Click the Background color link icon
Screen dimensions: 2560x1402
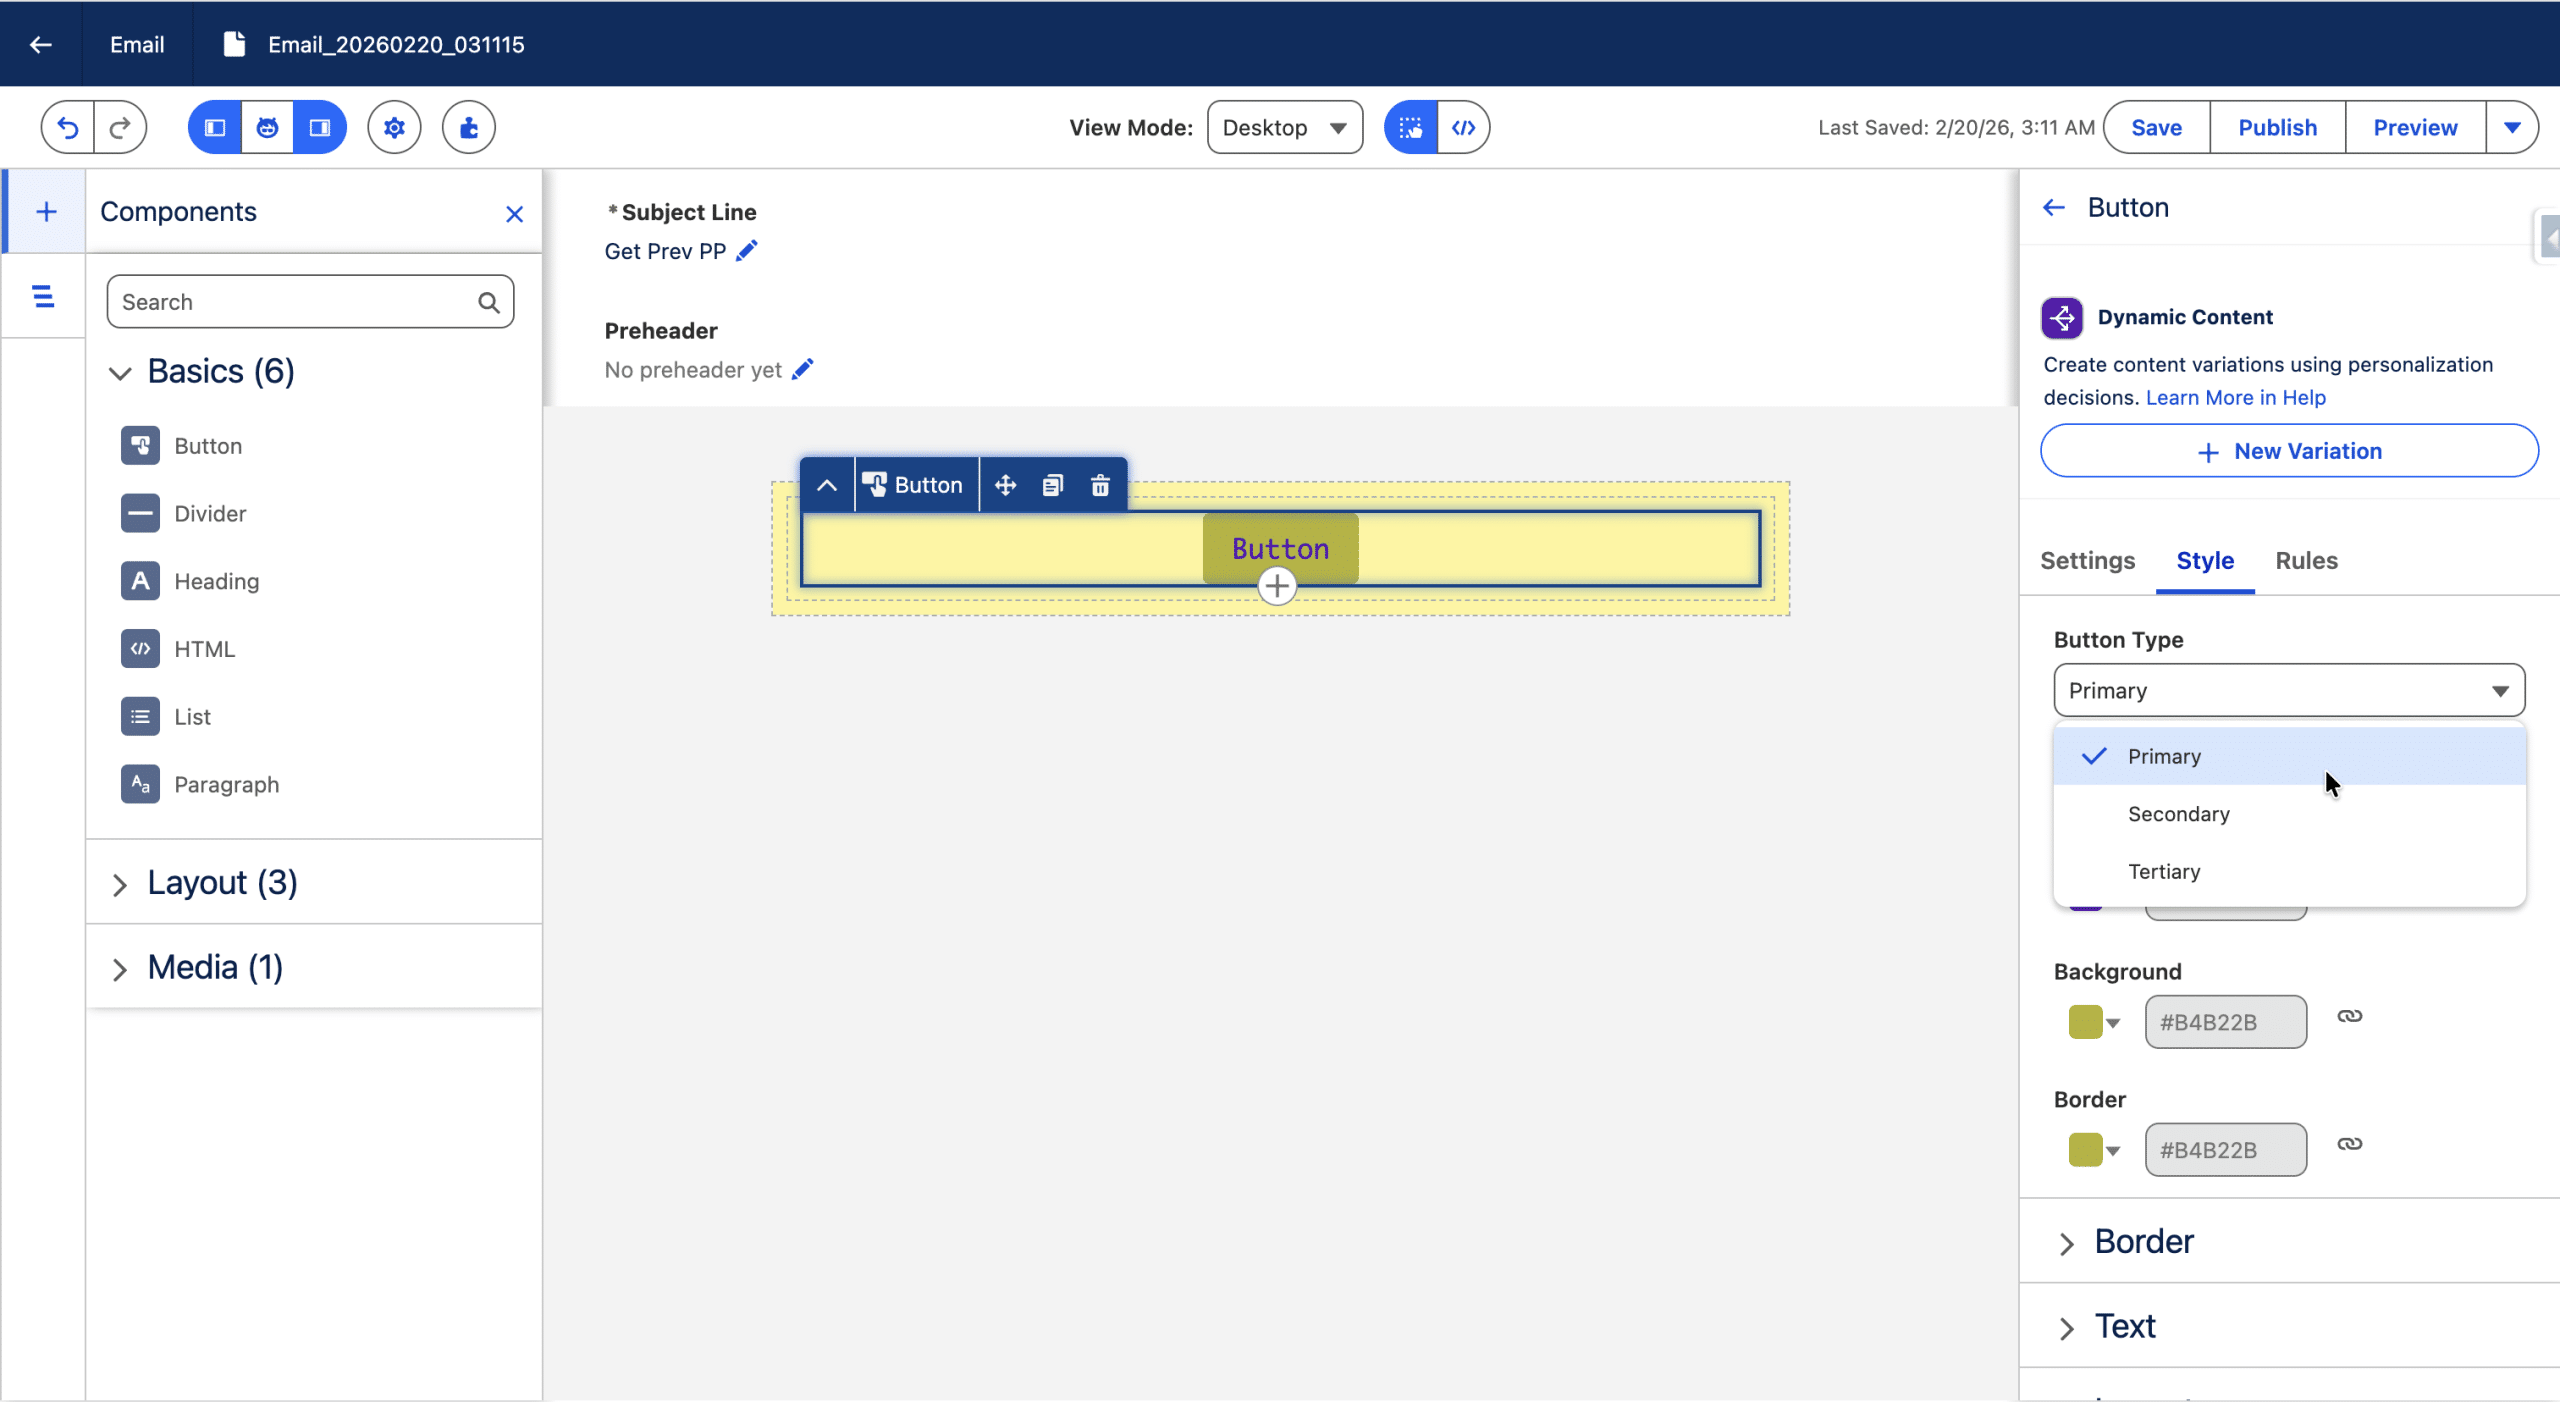point(2349,1016)
